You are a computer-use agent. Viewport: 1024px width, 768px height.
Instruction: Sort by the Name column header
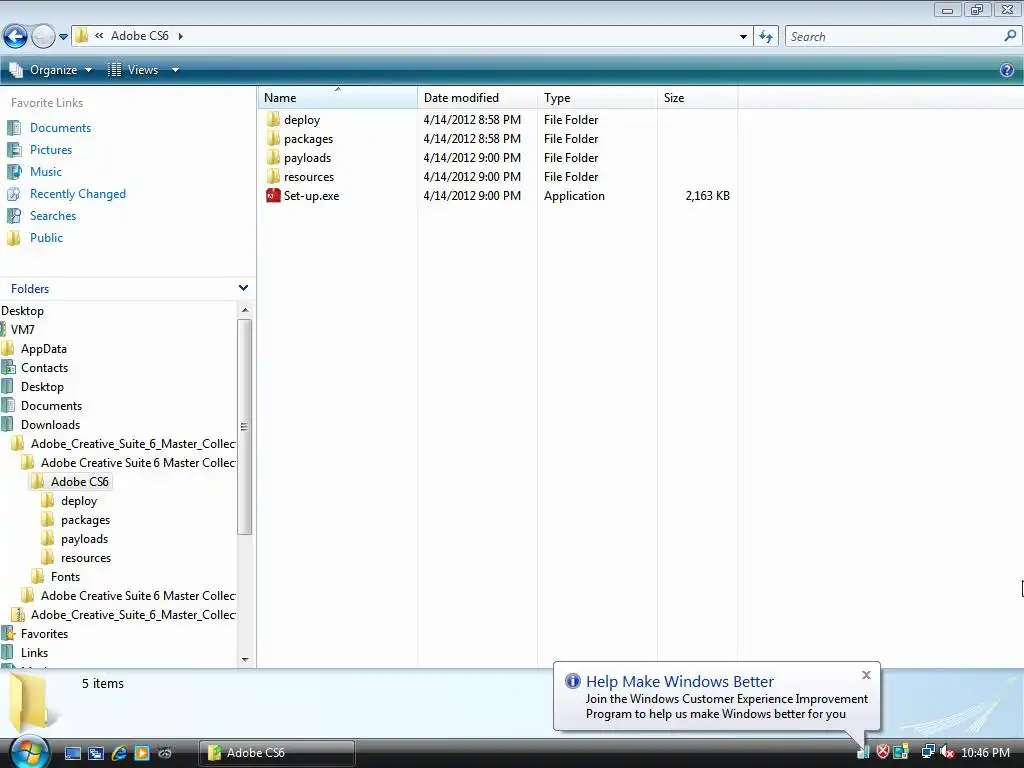[x=338, y=97]
